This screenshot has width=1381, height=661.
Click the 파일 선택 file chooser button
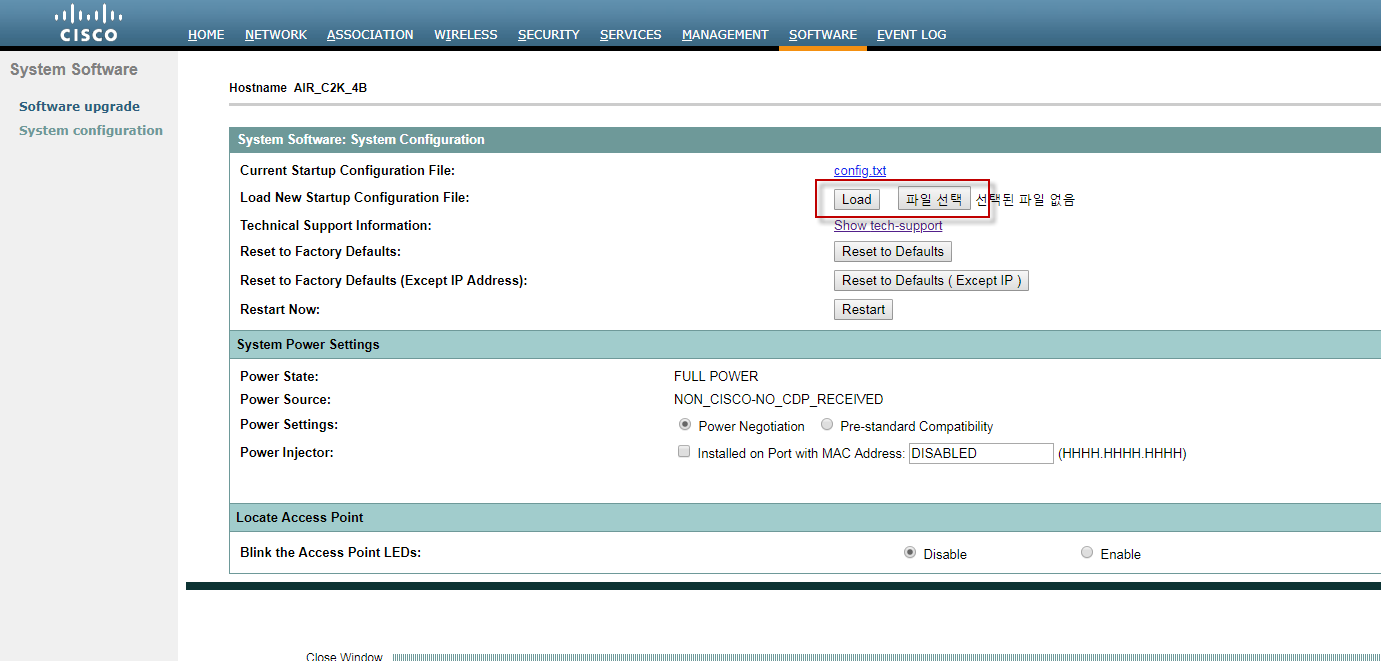pyautogui.click(x=934, y=199)
